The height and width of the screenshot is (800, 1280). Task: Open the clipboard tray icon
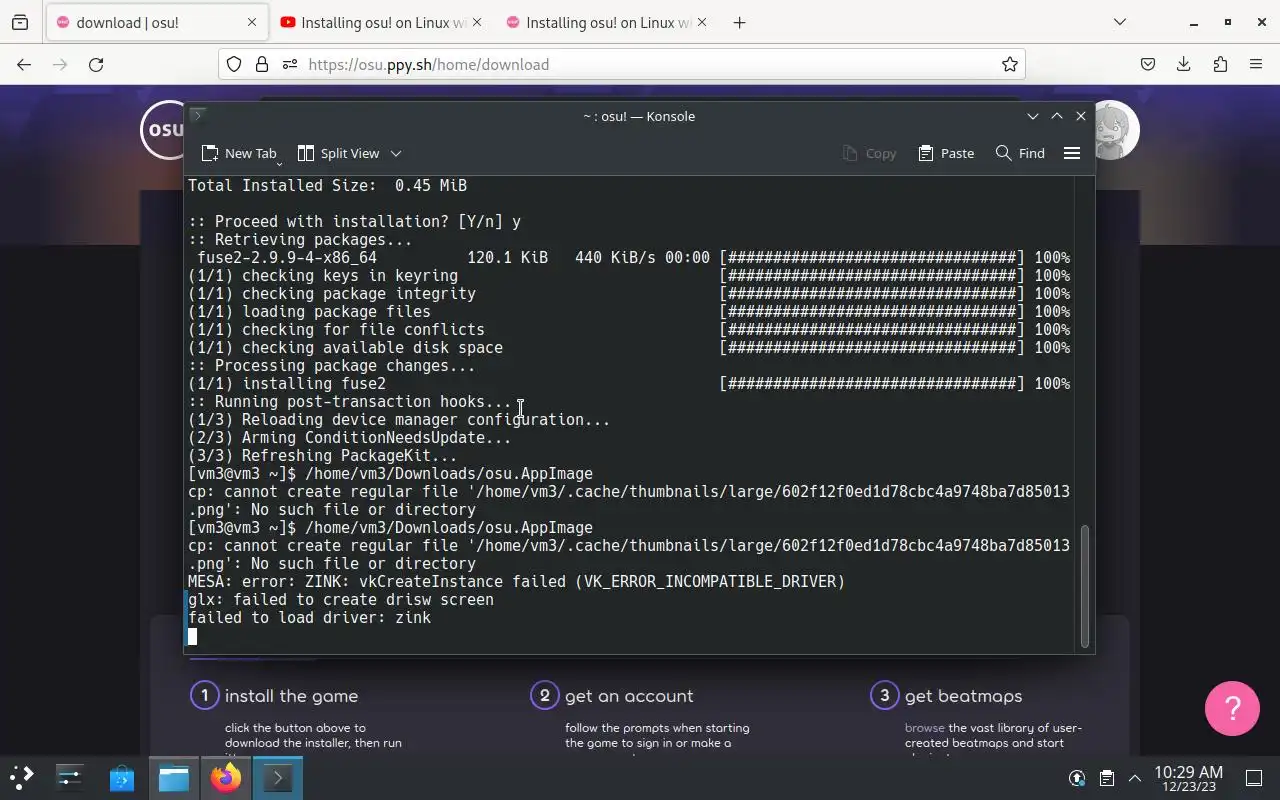coord(1106,778)
